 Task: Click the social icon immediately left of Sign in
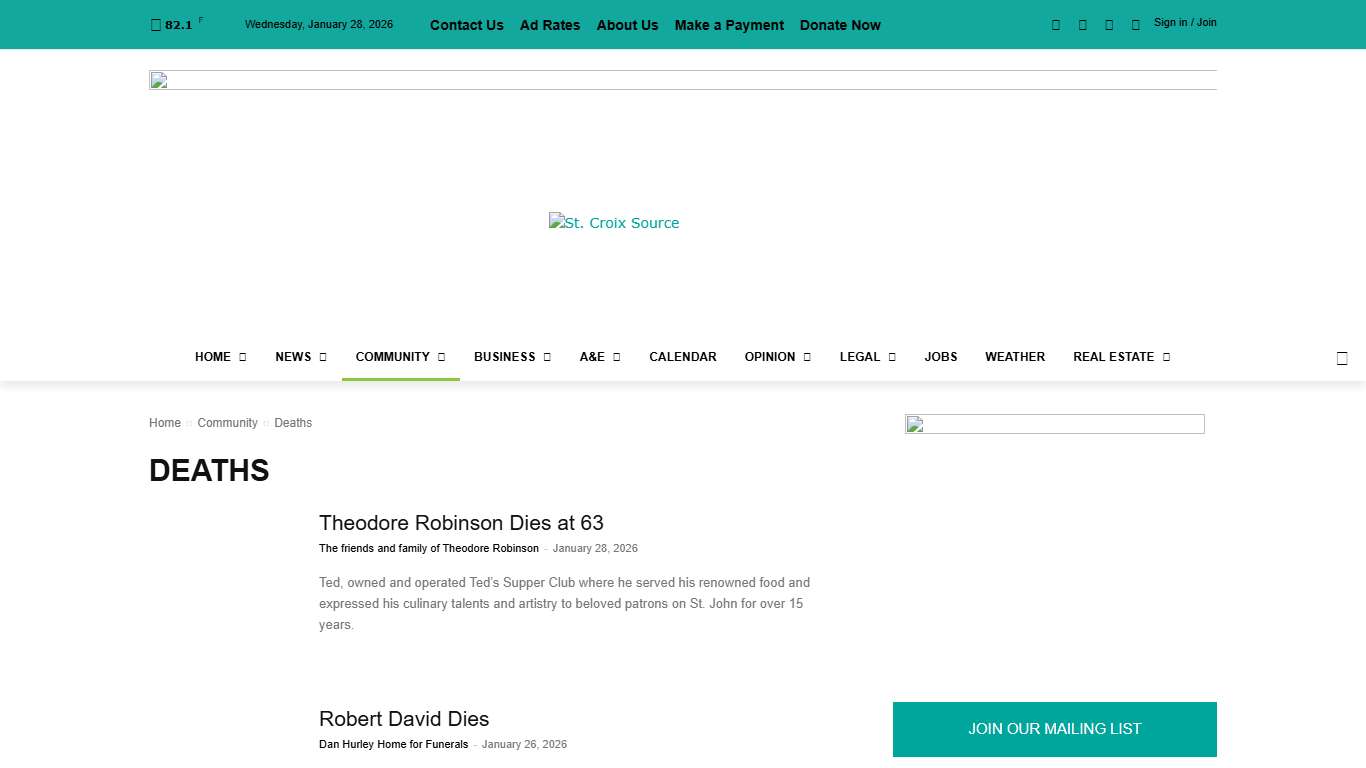(1135, 25)
